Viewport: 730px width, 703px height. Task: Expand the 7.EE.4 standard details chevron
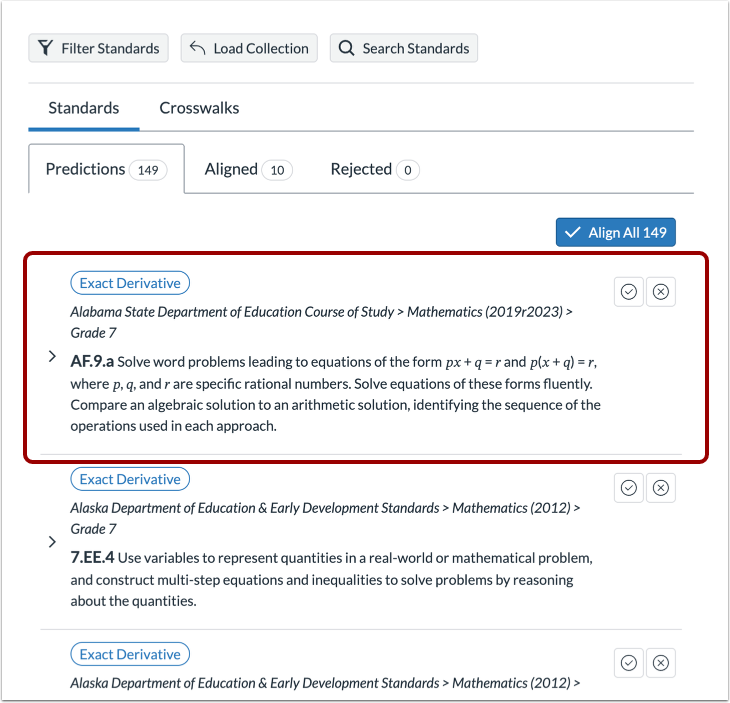[52, 542]
